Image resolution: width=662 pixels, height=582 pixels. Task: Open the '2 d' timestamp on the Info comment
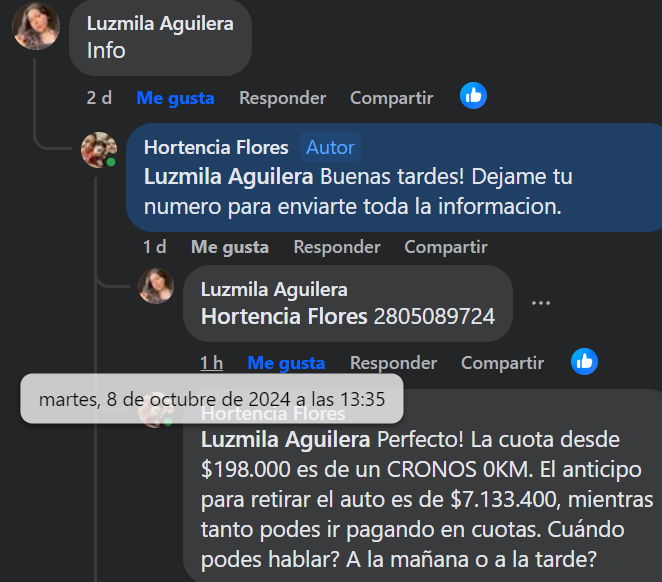(99, 98)
